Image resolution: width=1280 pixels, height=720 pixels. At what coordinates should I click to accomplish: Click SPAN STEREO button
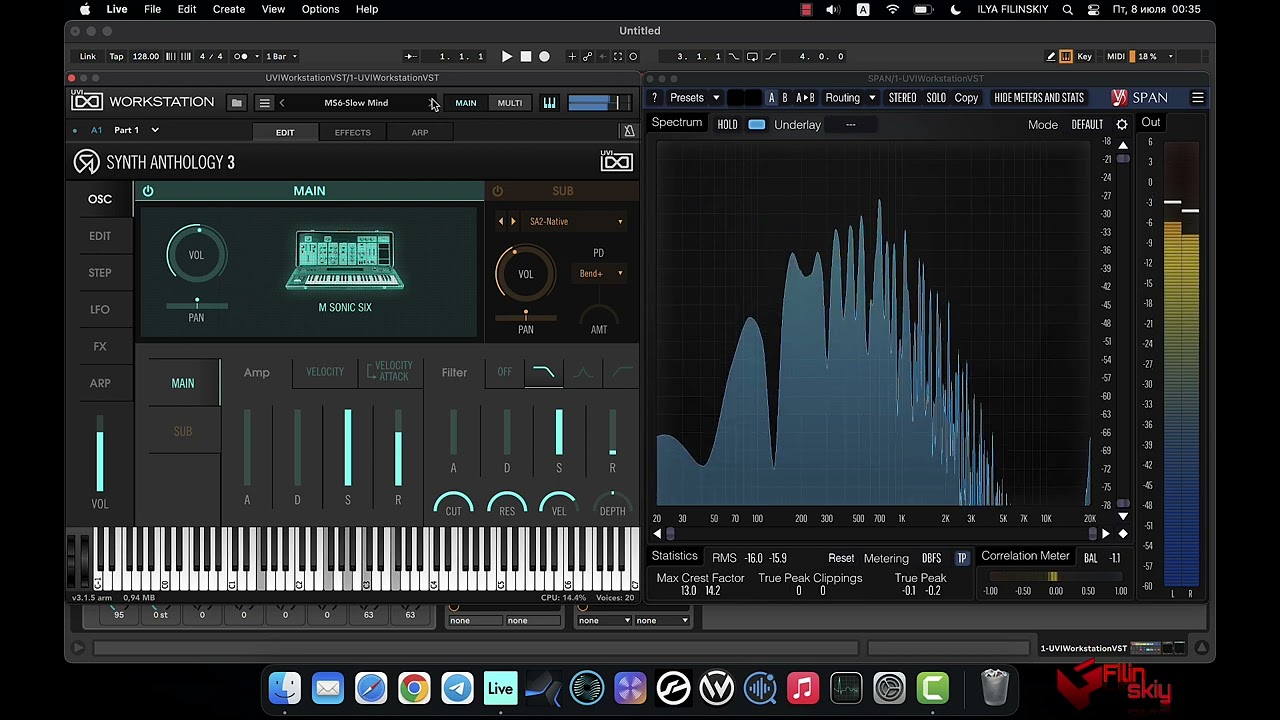point(902,98)
